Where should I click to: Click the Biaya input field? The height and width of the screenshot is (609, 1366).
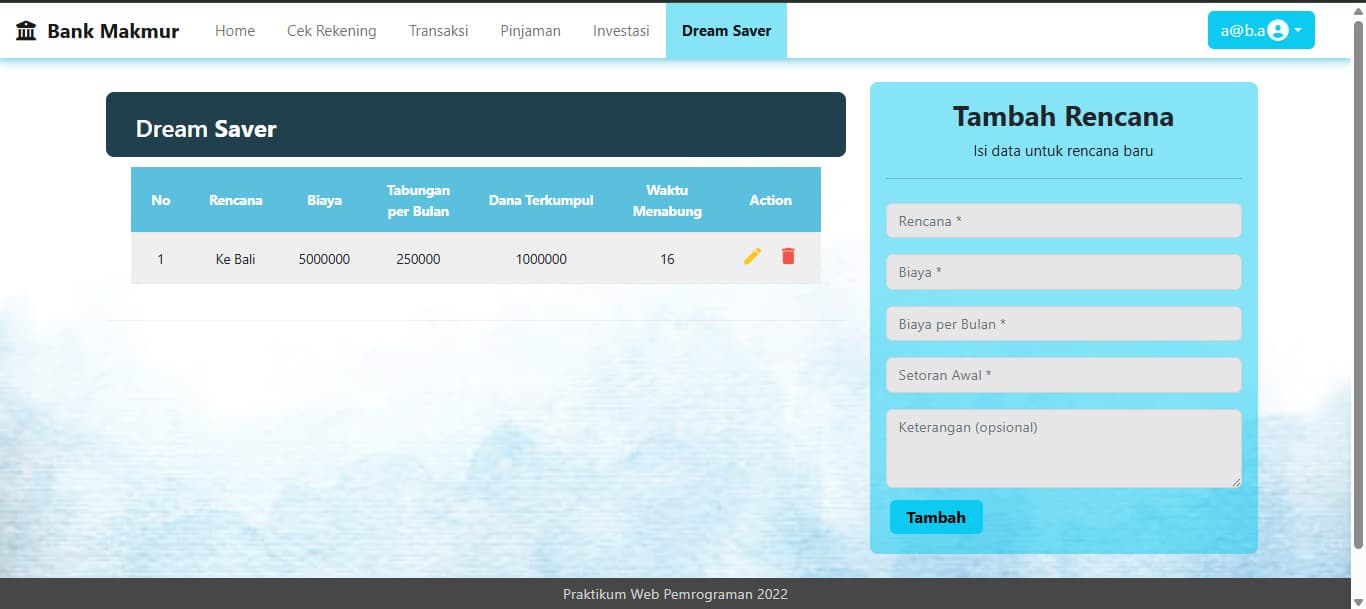(x=1063, y=271)
